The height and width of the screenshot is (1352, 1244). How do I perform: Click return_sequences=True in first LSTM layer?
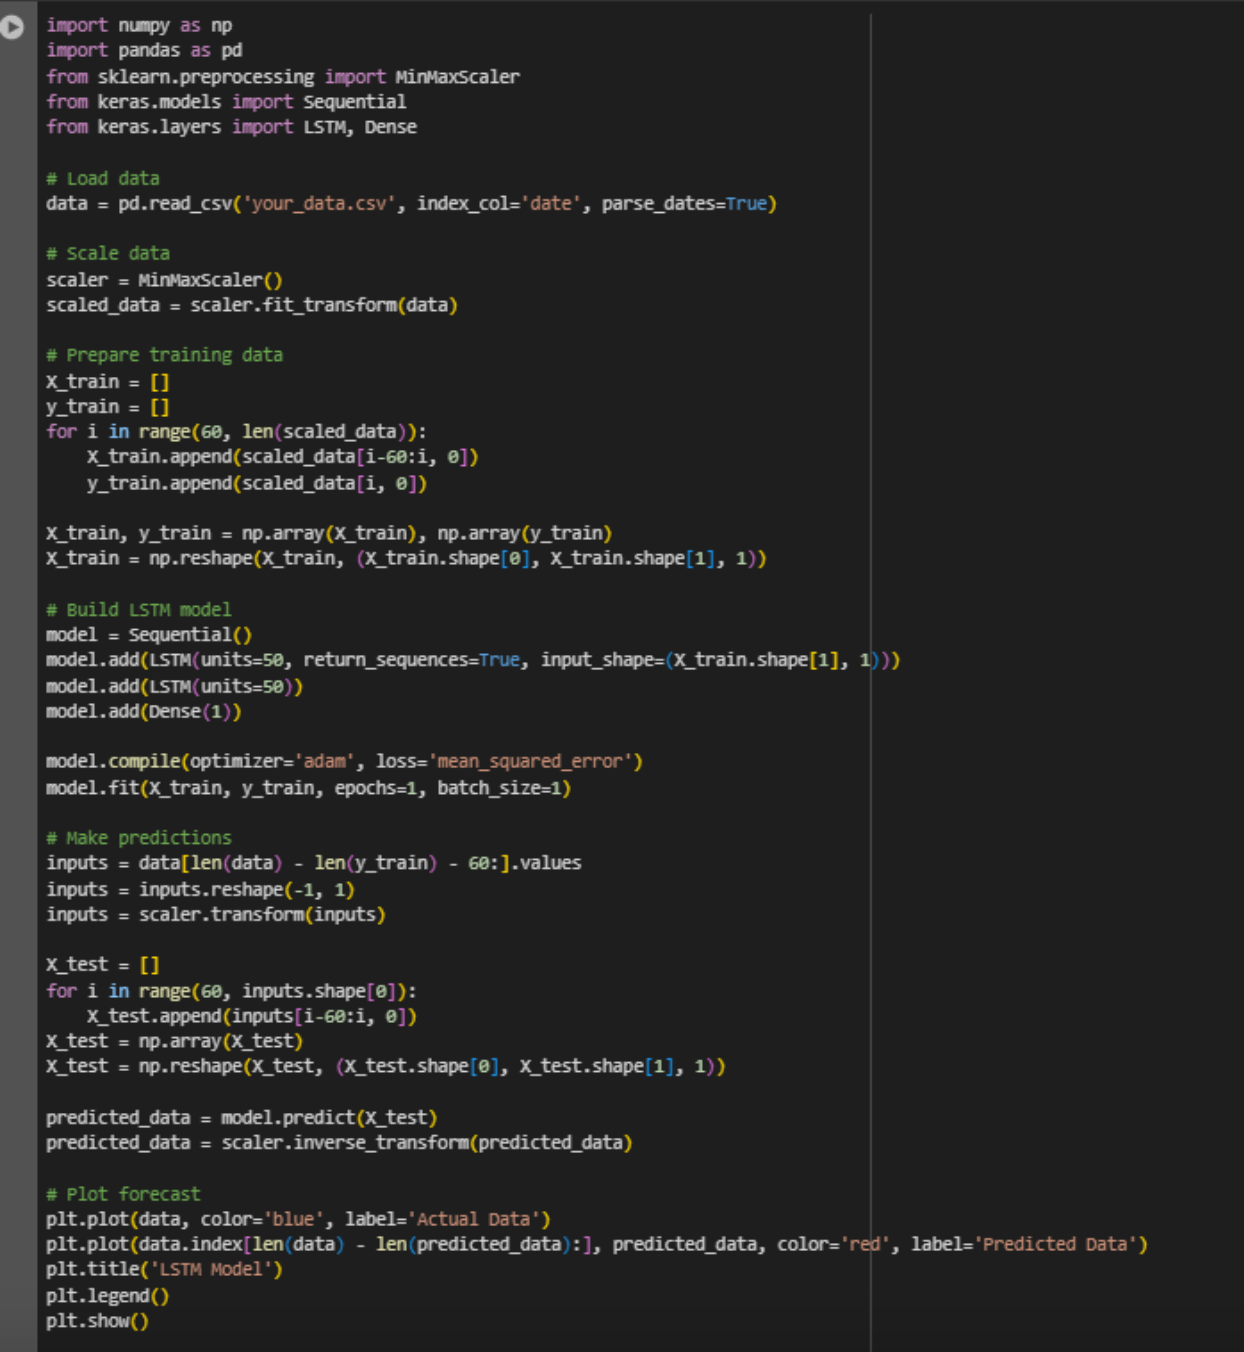[411, 660]
